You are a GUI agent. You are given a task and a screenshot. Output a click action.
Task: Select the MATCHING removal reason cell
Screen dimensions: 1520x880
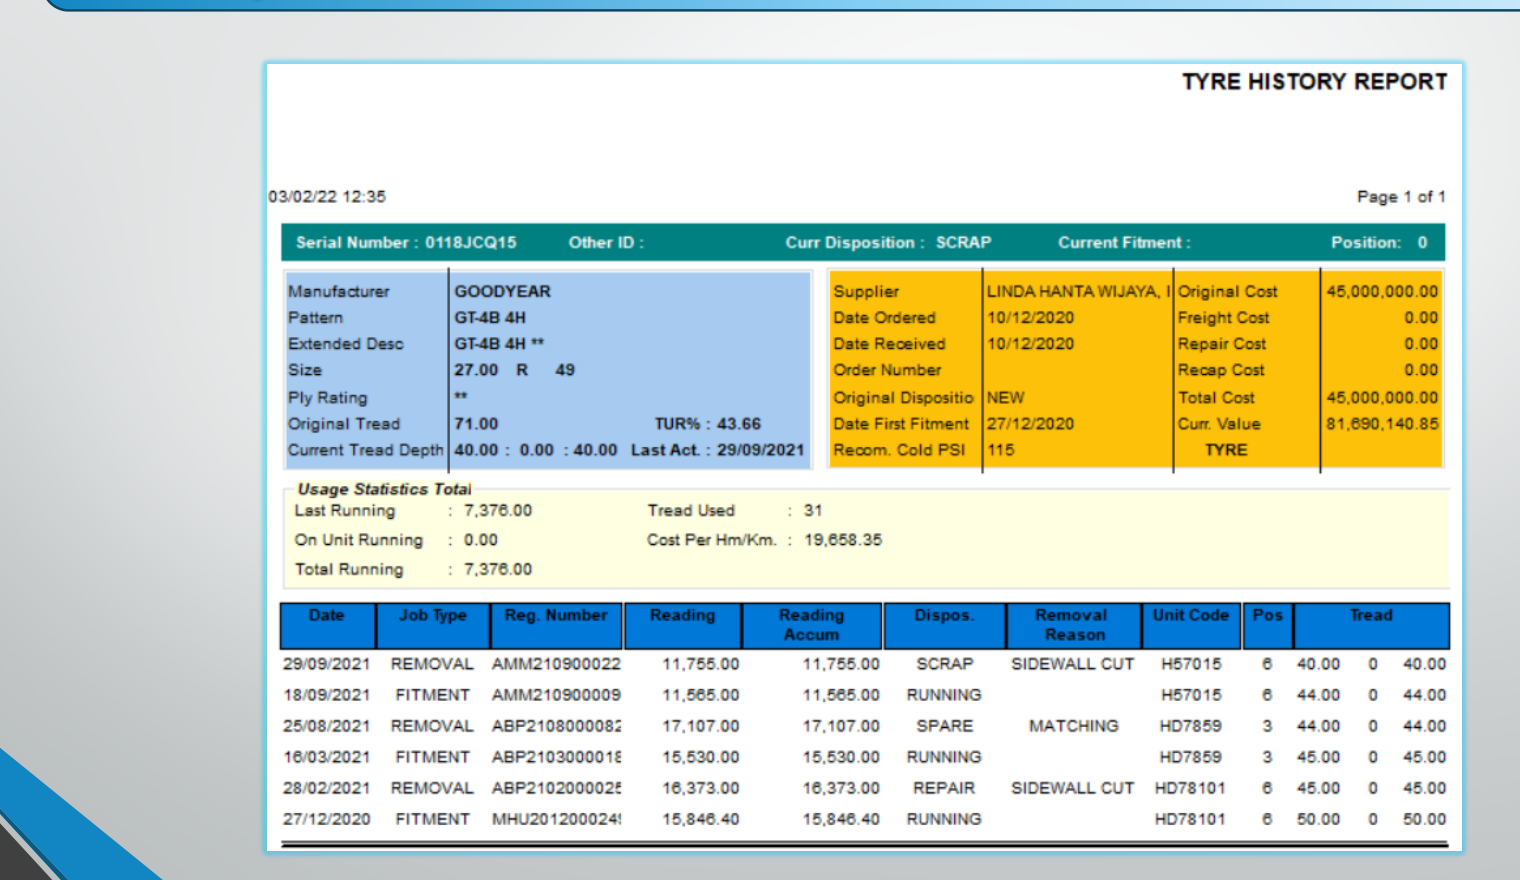(1073, 726)
